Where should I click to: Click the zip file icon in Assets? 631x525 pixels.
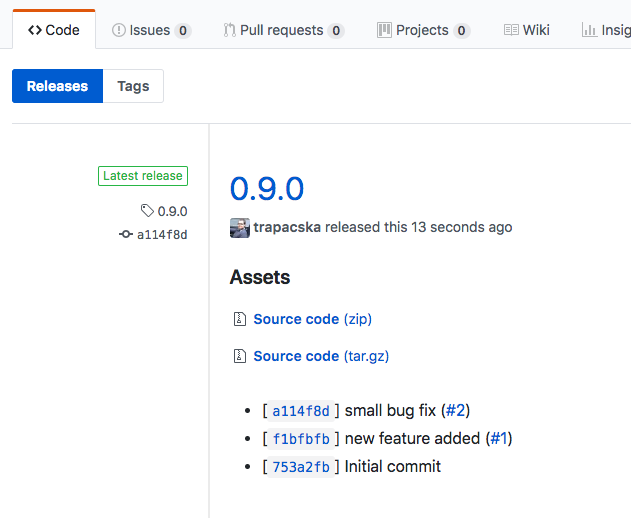[239, 319]
